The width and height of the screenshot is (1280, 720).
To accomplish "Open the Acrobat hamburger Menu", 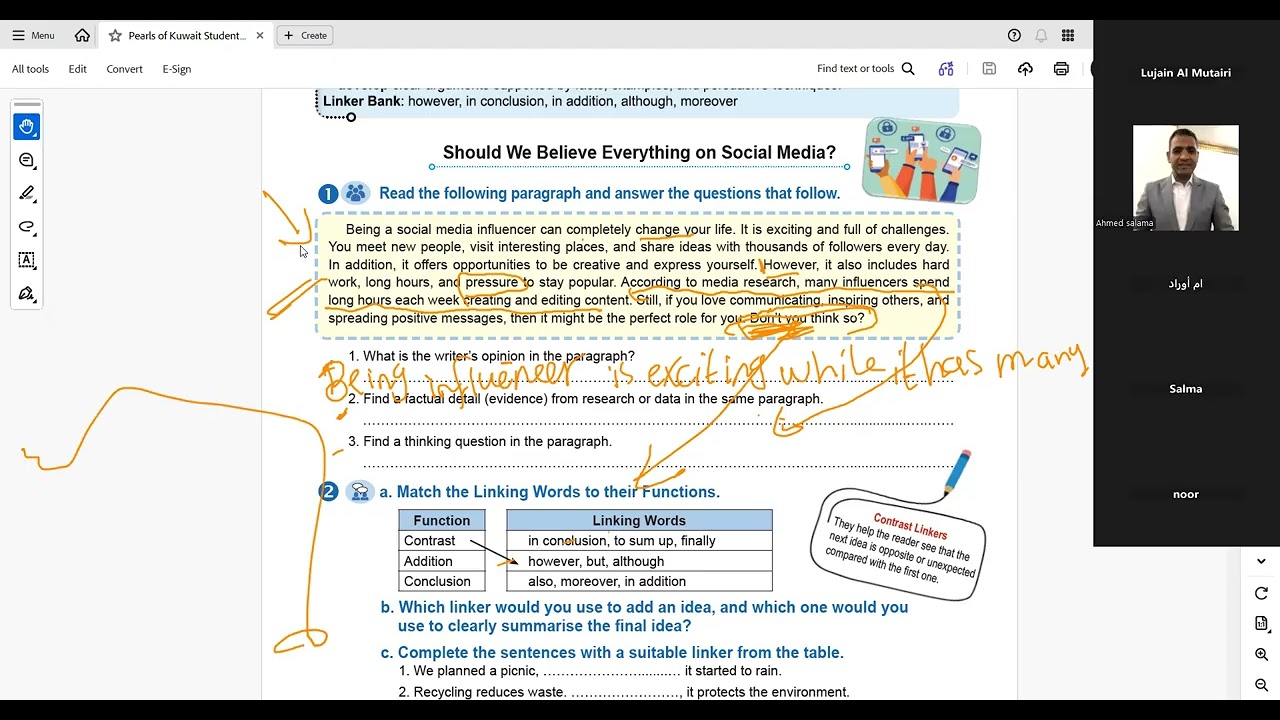I will pyautogui.click(x=33, y=35).
